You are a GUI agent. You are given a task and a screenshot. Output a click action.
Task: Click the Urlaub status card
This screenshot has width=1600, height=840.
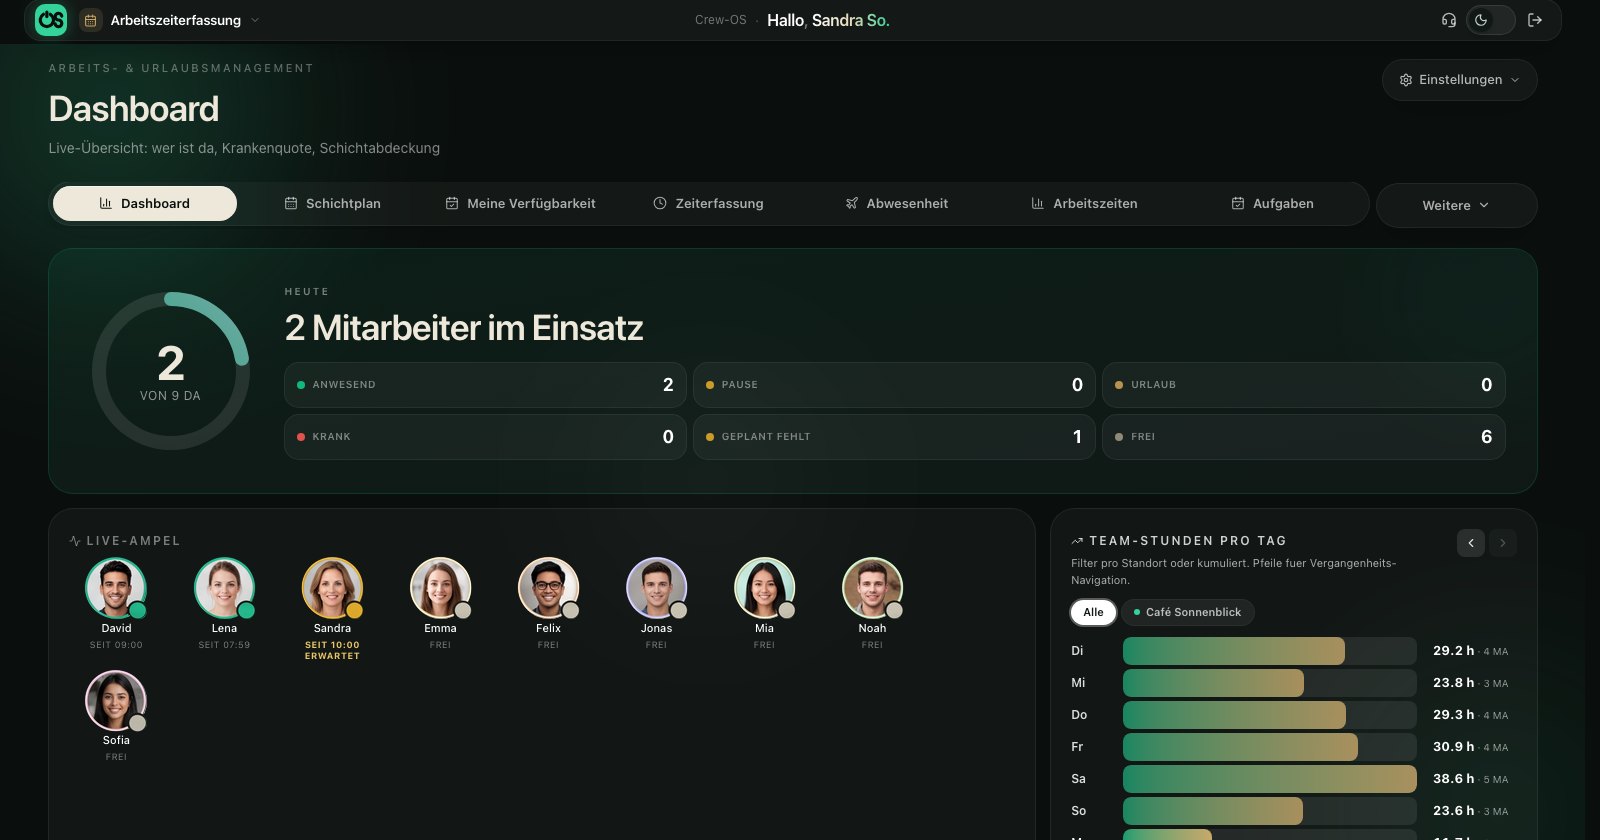pyautogui.click(x=1304, y=385)
